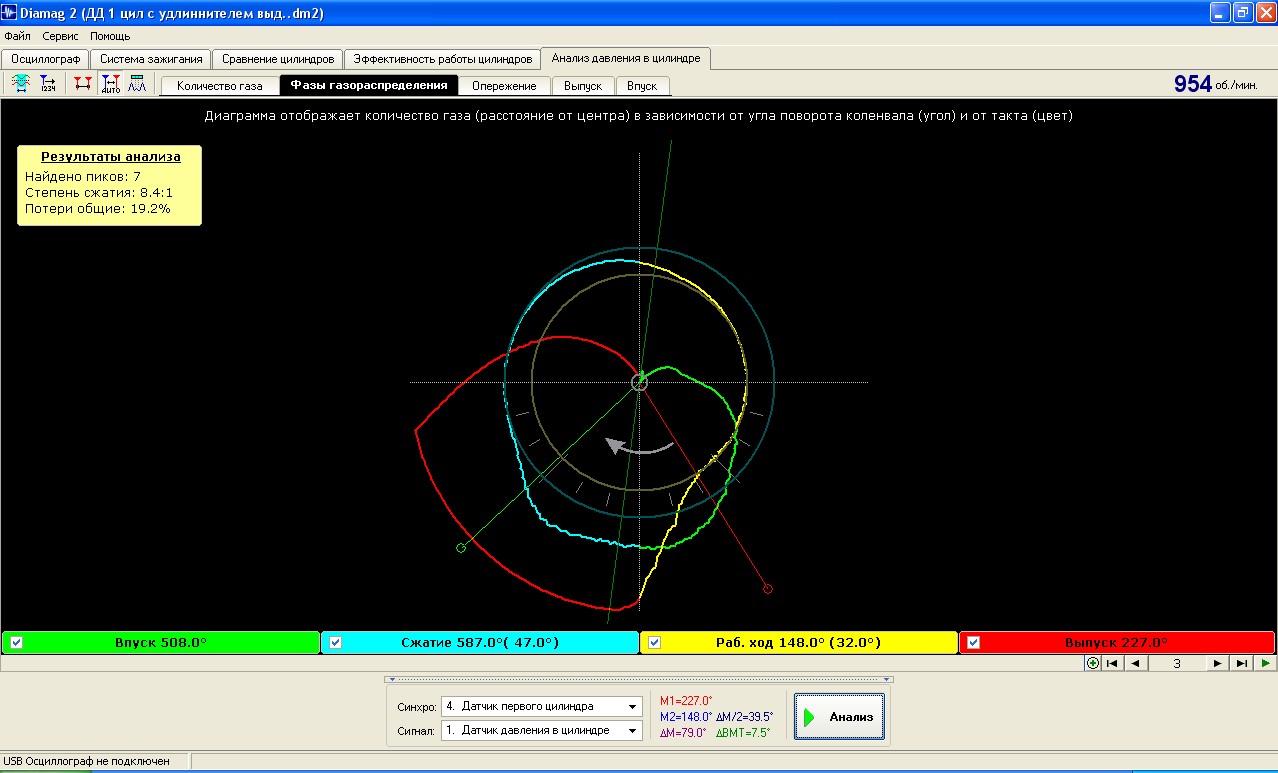Click the center circle of the diagram
Image resolution: width=1278 pixels, height=773 pixels.
click(640, 382)
